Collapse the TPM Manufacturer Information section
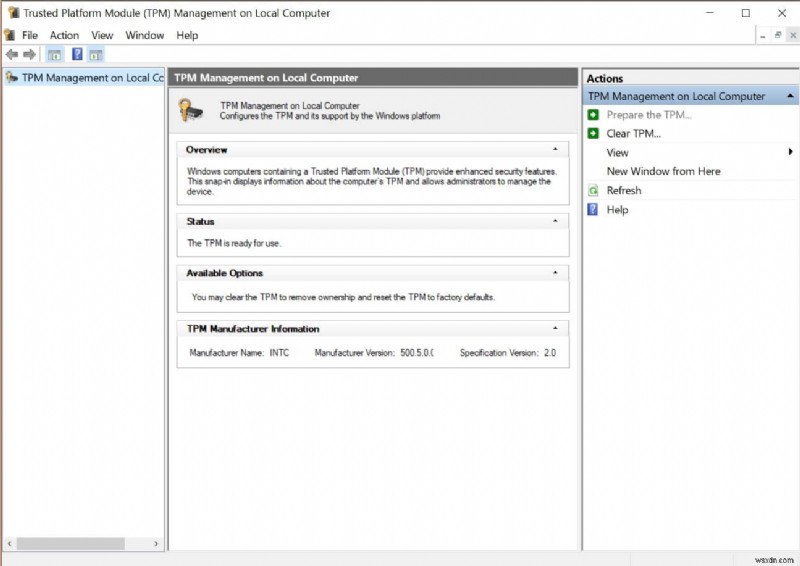Viewport: 800px width, 566px height. coord(555,329)
